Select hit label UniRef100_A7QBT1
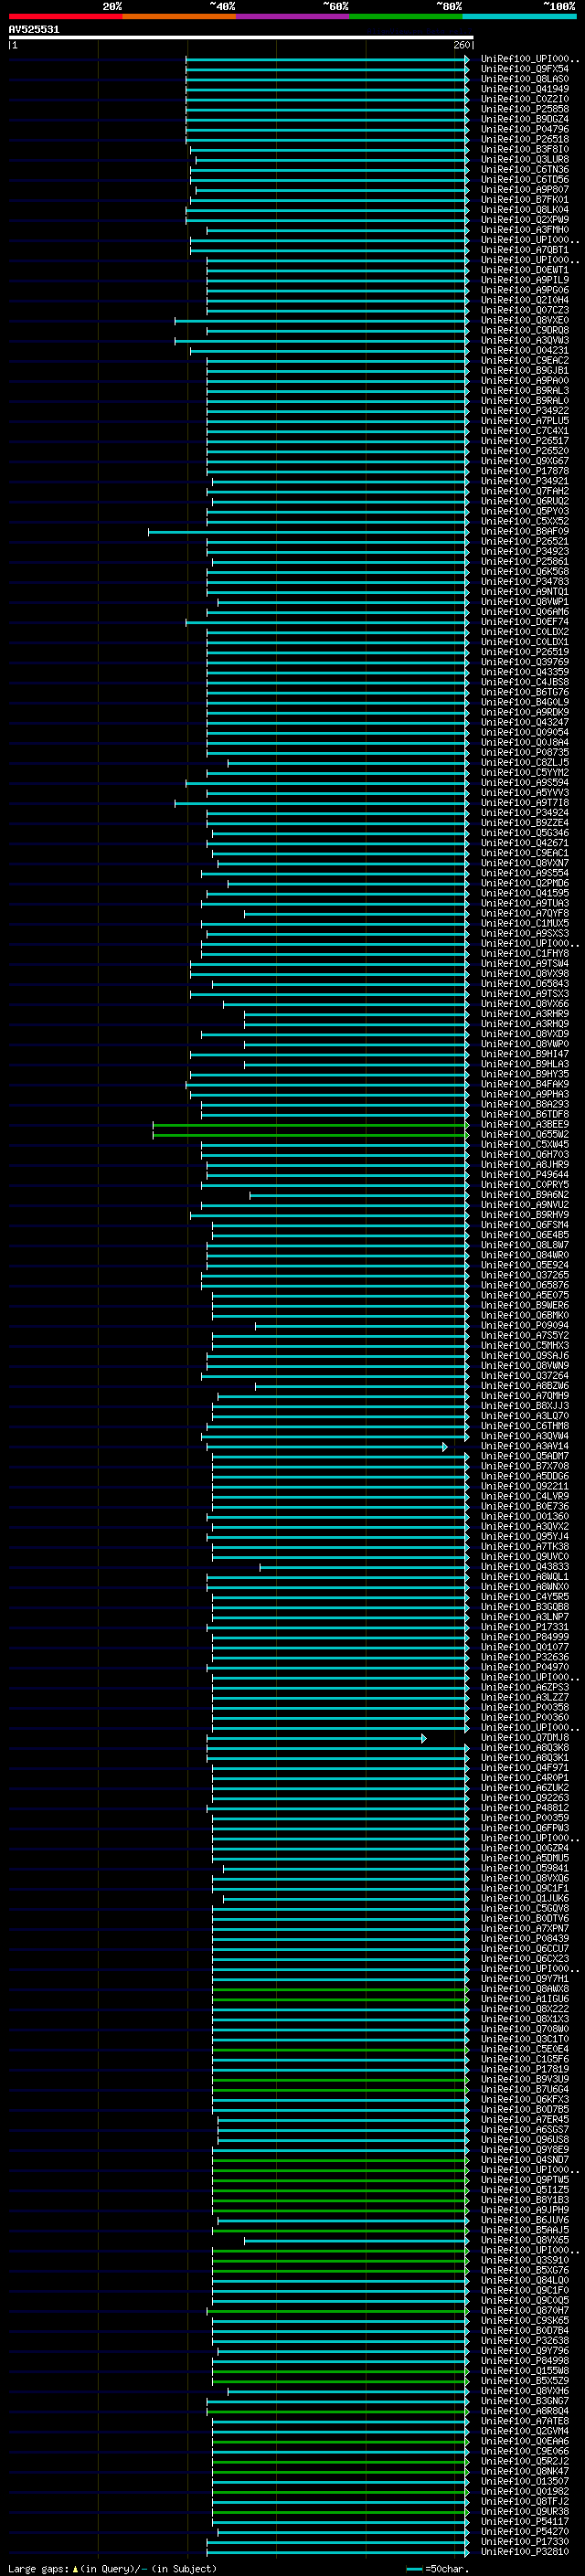The height and width of the screenshot is (2576, 585). (x=525, y=250)
